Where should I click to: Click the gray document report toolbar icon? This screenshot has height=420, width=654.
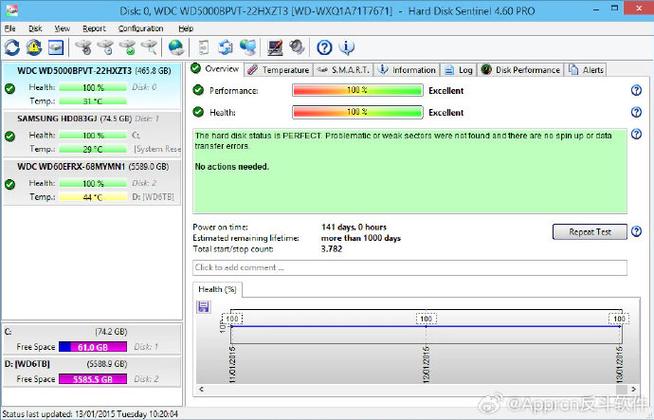coord(204,48)
